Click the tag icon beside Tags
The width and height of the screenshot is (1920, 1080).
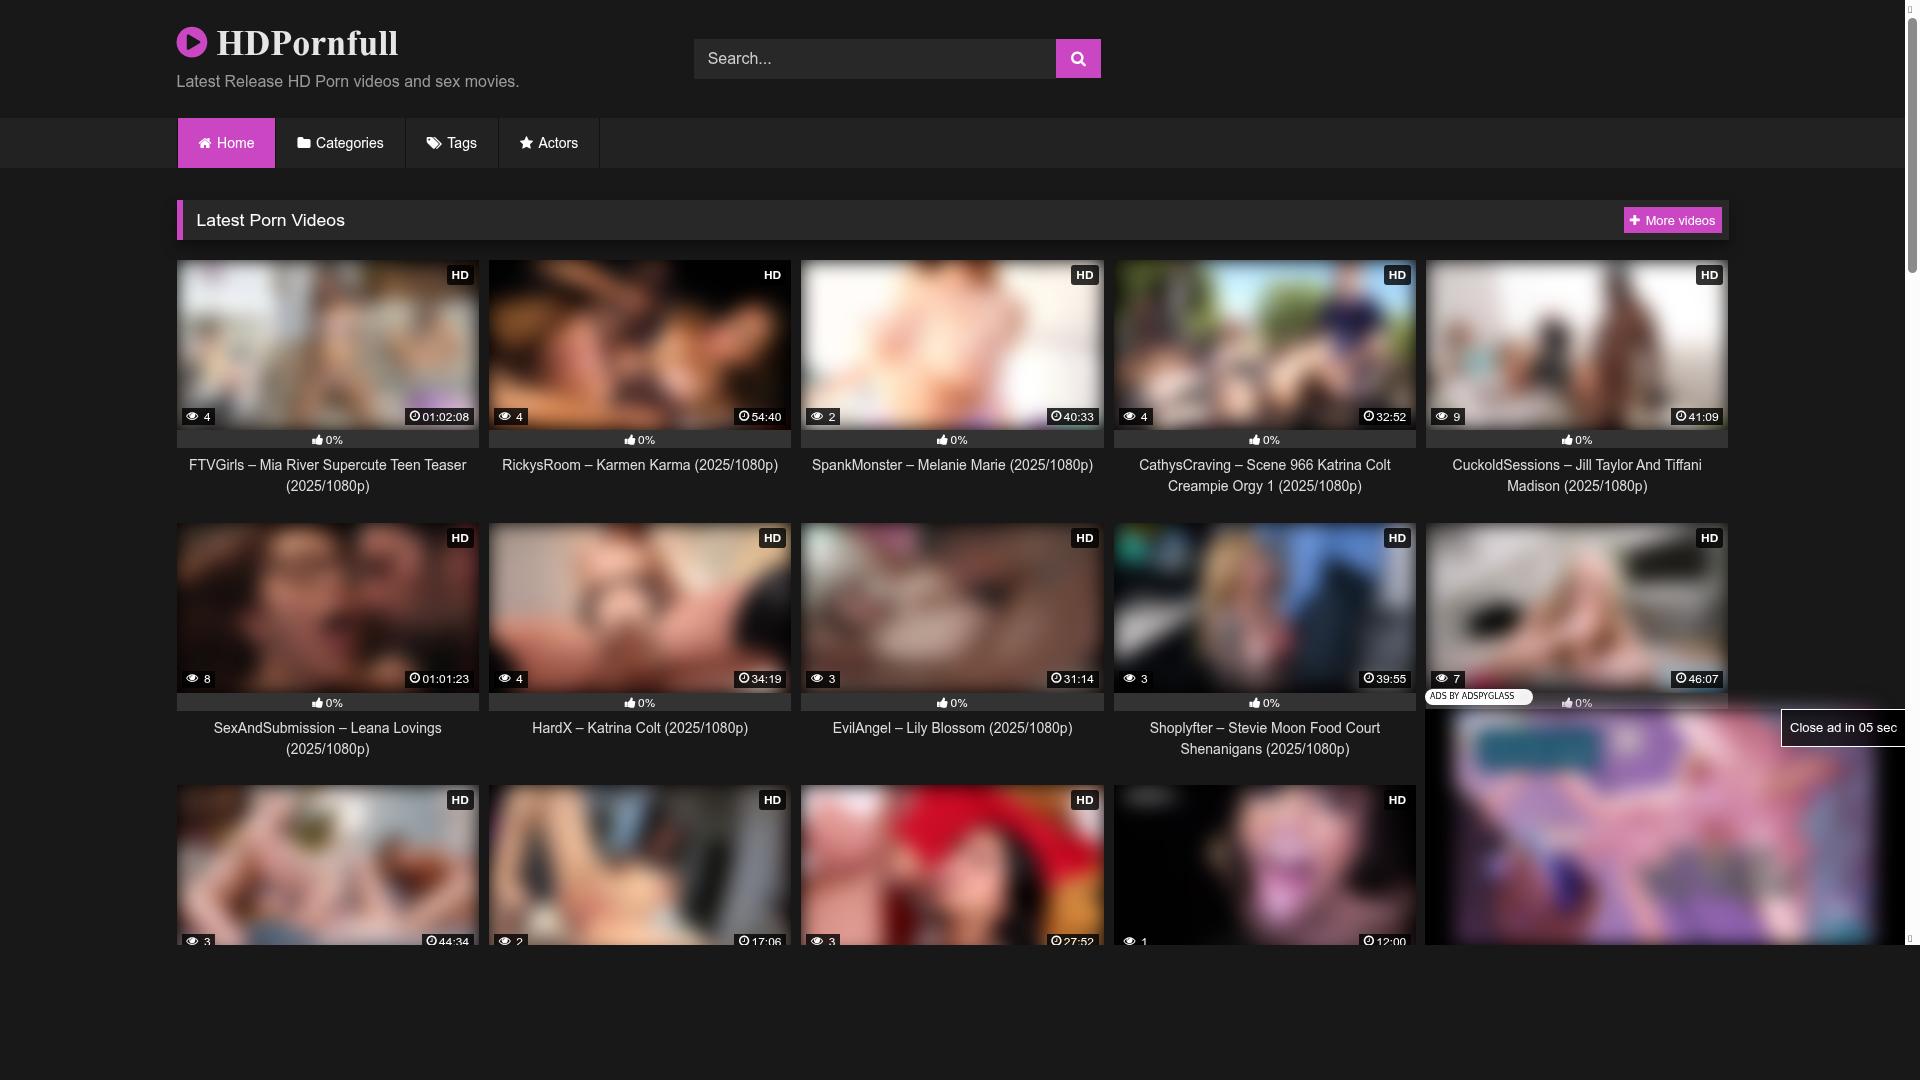433,143
